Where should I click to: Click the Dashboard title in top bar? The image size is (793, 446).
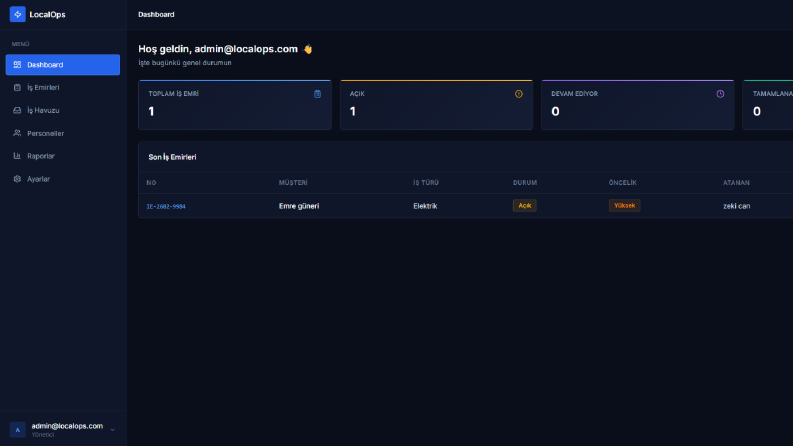pos(156,15)
